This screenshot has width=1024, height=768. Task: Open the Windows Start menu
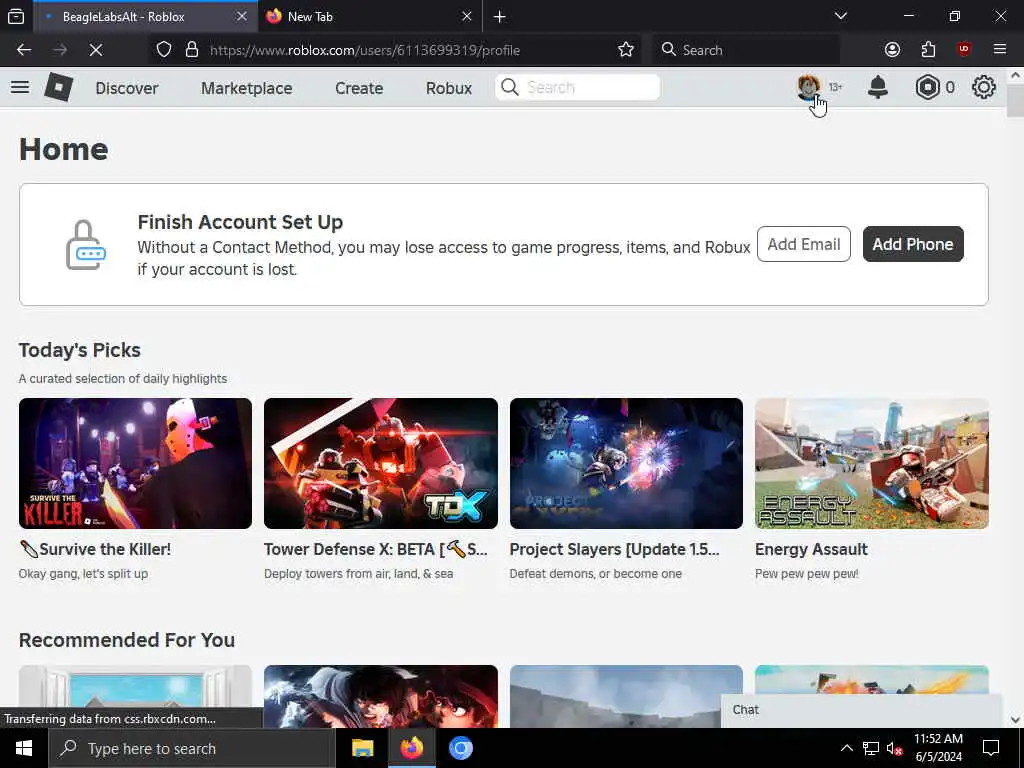[24, 748]
